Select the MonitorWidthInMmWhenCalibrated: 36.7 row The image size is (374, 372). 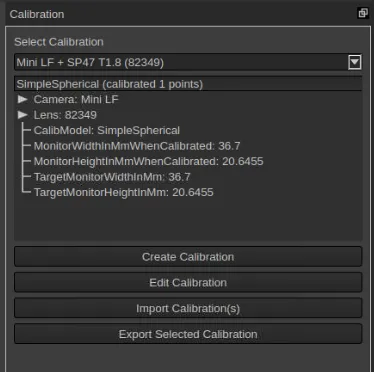(137, 146)
